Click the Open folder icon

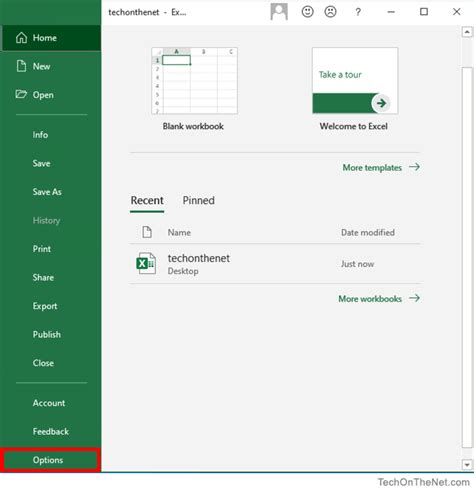coord(21,94)
